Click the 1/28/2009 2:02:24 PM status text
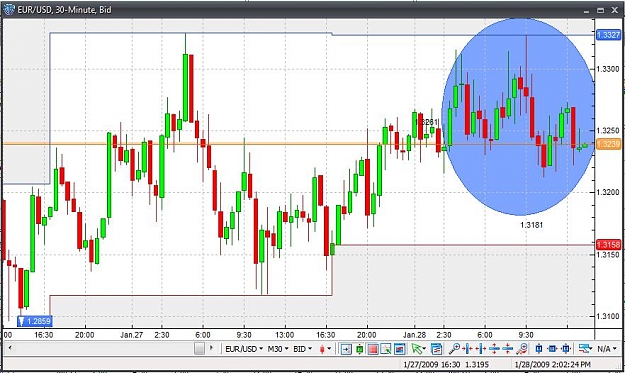 coord(553,364)
